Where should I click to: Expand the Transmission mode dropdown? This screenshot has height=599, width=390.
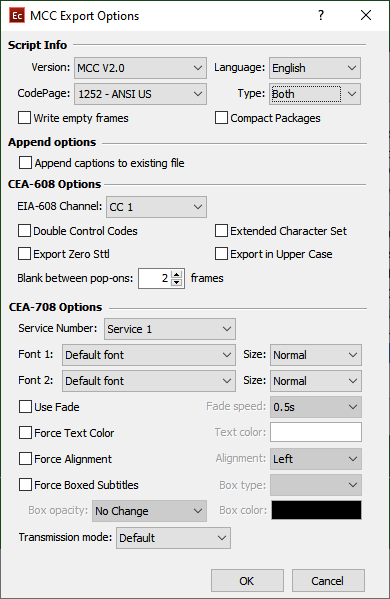173,538
